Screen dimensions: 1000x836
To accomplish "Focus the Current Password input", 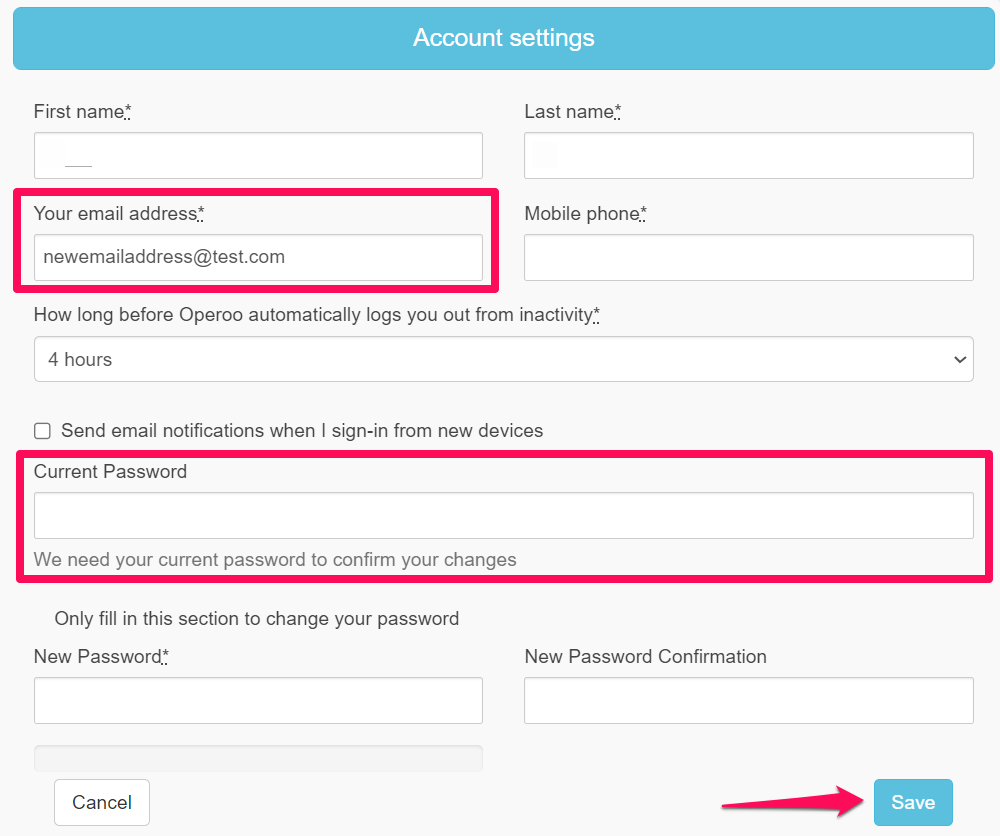I will tap(503, 516).
